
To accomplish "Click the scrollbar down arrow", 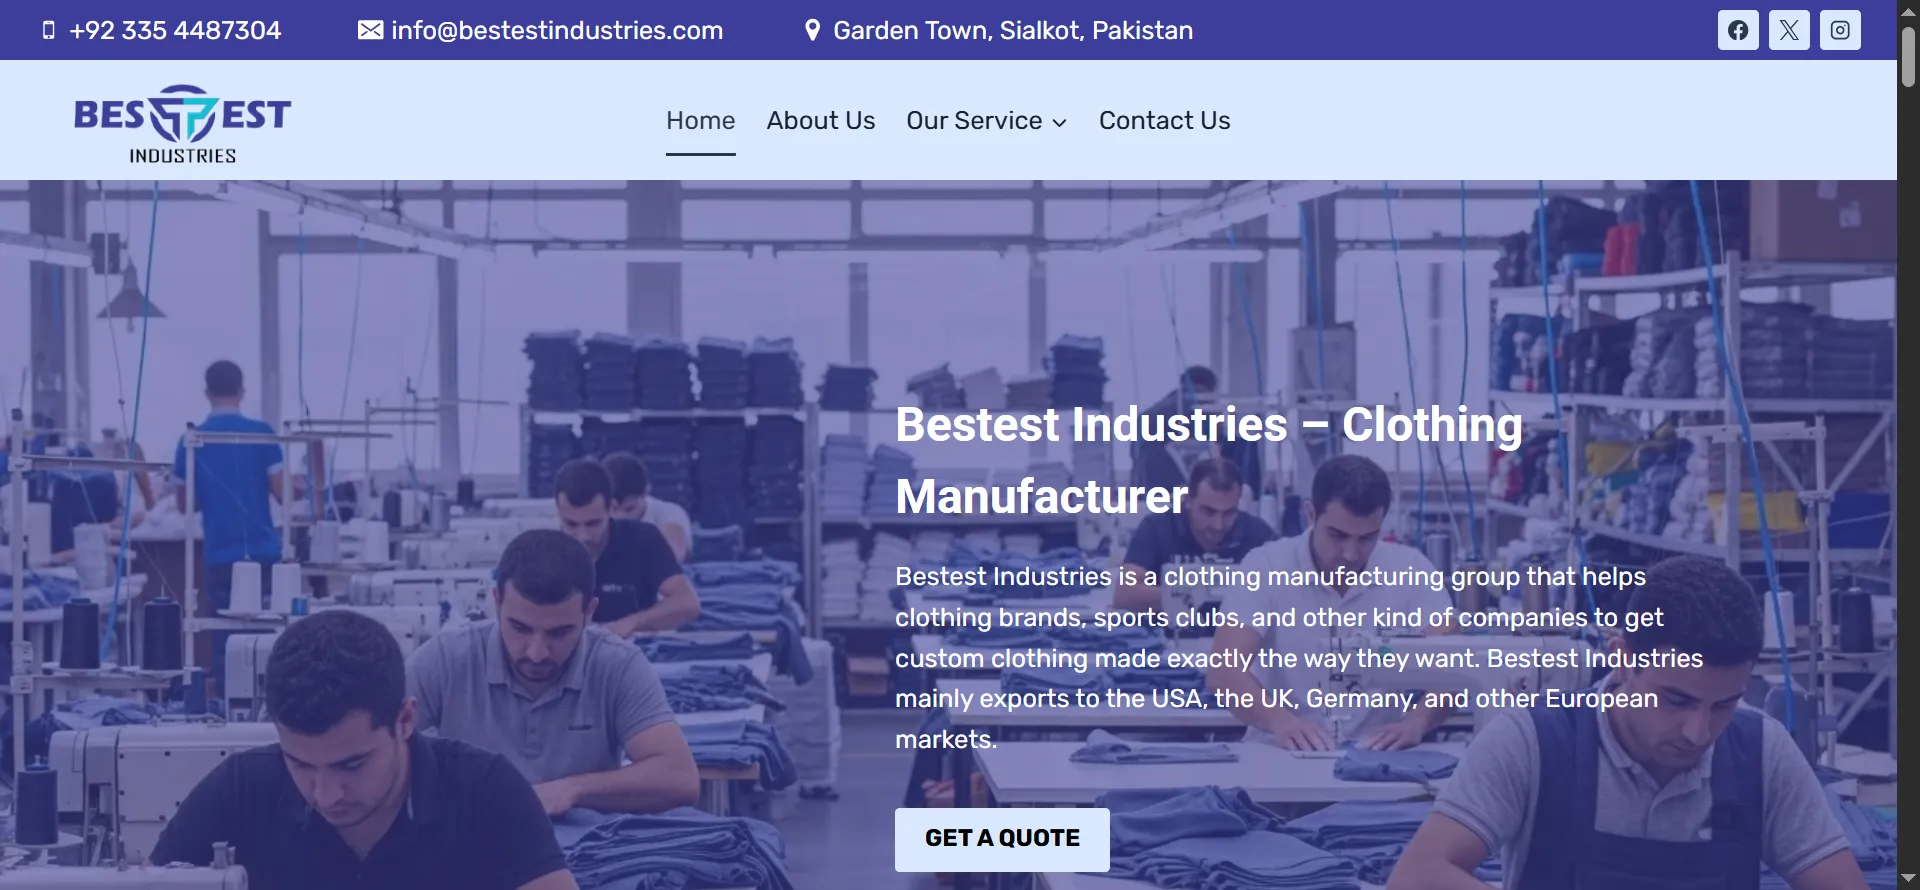I will coord(1908,878).
